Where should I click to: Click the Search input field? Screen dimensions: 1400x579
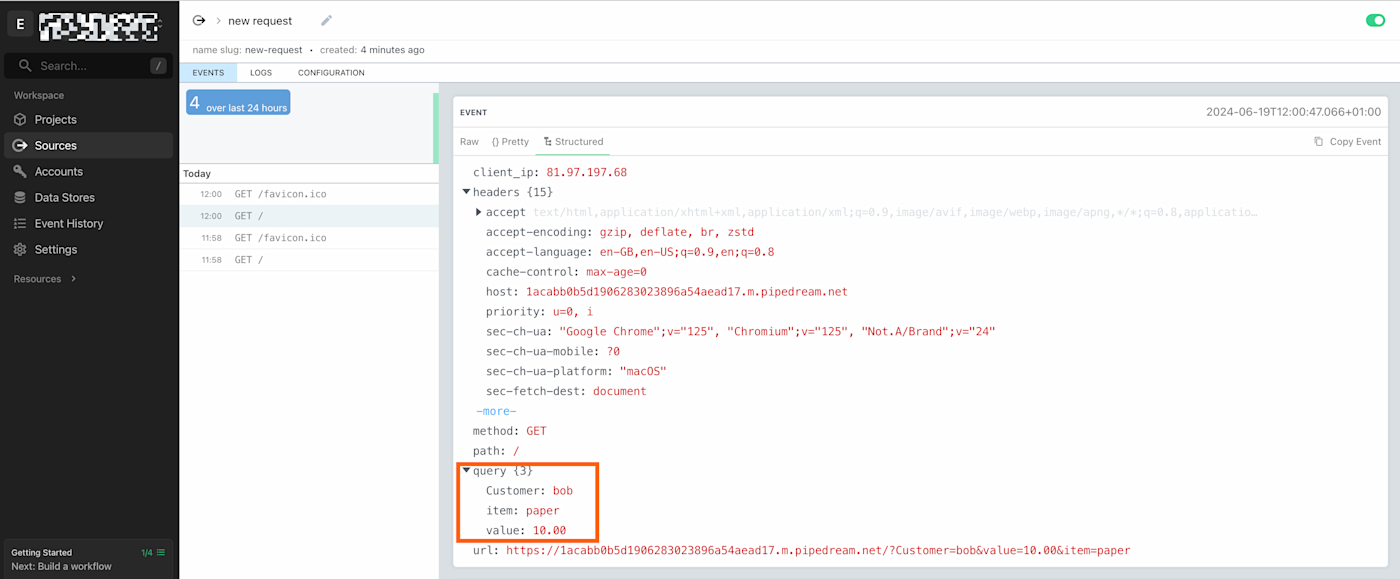[89, 66]
